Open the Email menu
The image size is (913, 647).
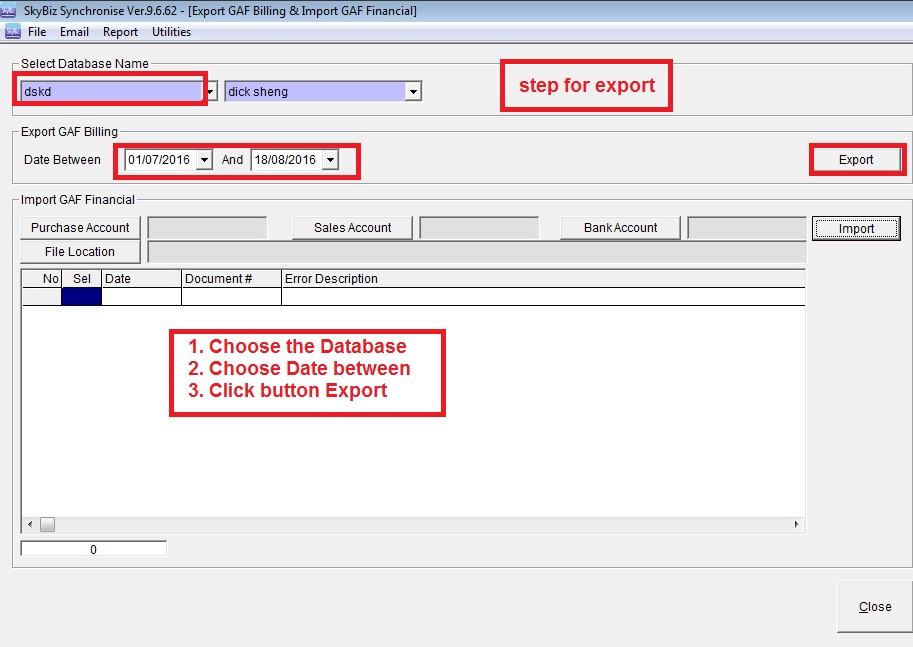click(74, 32)
